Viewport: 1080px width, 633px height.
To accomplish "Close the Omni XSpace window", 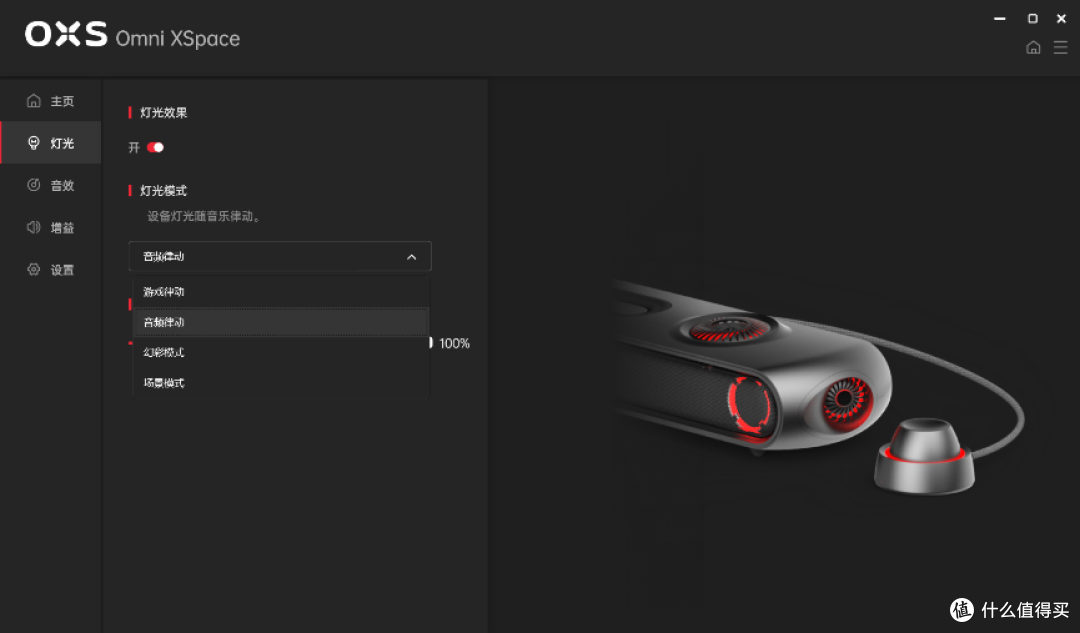I will click(x=1061, y=19).
